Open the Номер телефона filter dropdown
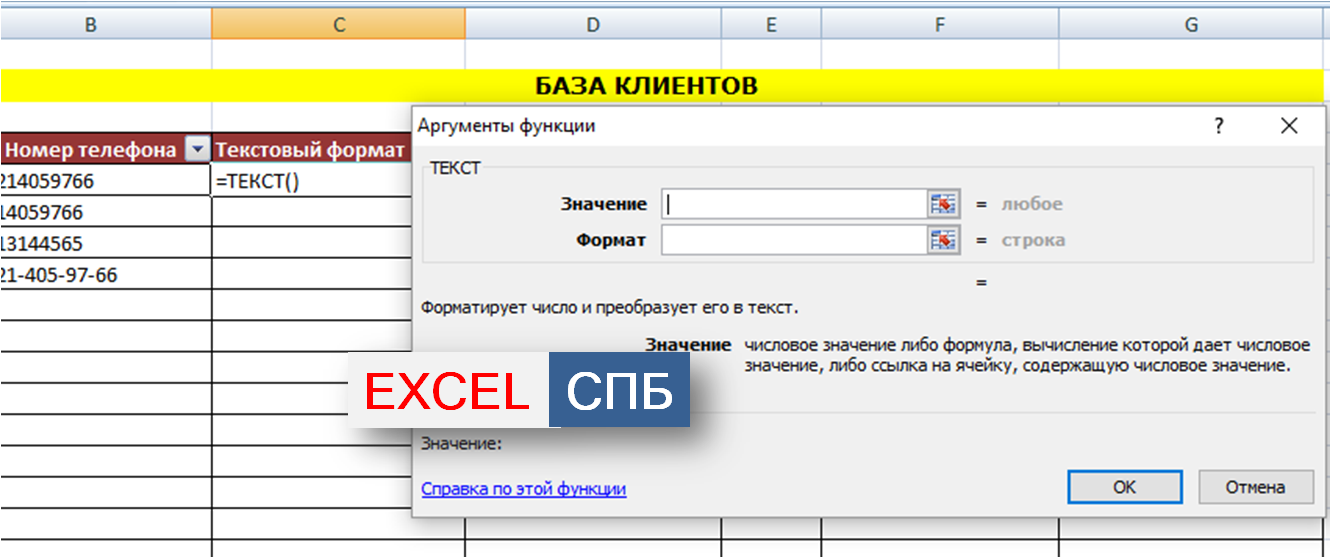Viewport: 1331px width, 558px height. 198,150
